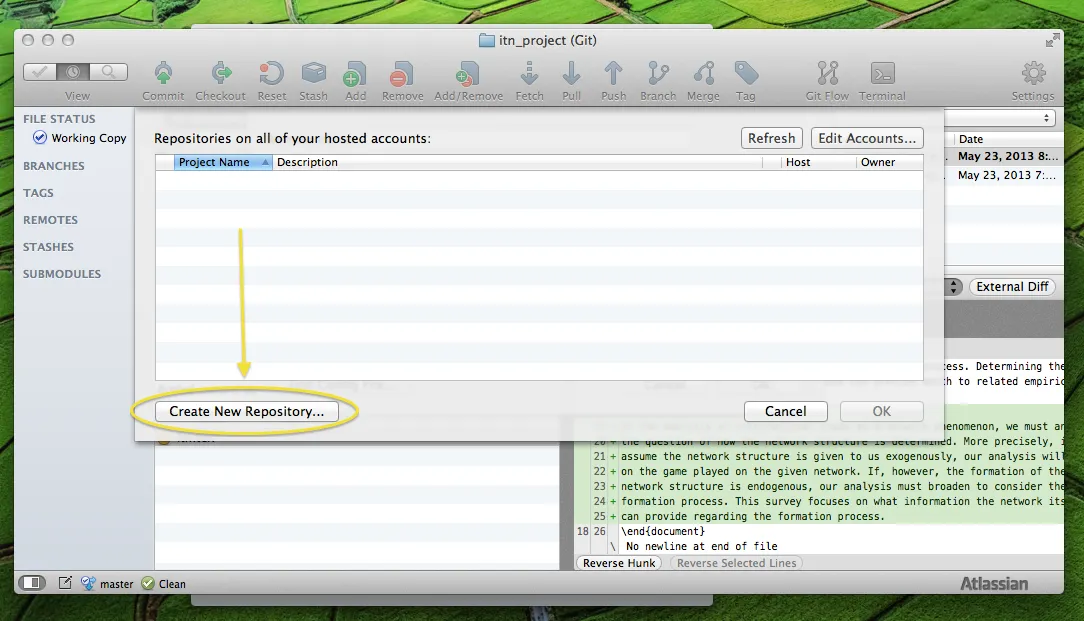
Task: Open the dropdown above the Date column
Action: (x=1047, y=118)
